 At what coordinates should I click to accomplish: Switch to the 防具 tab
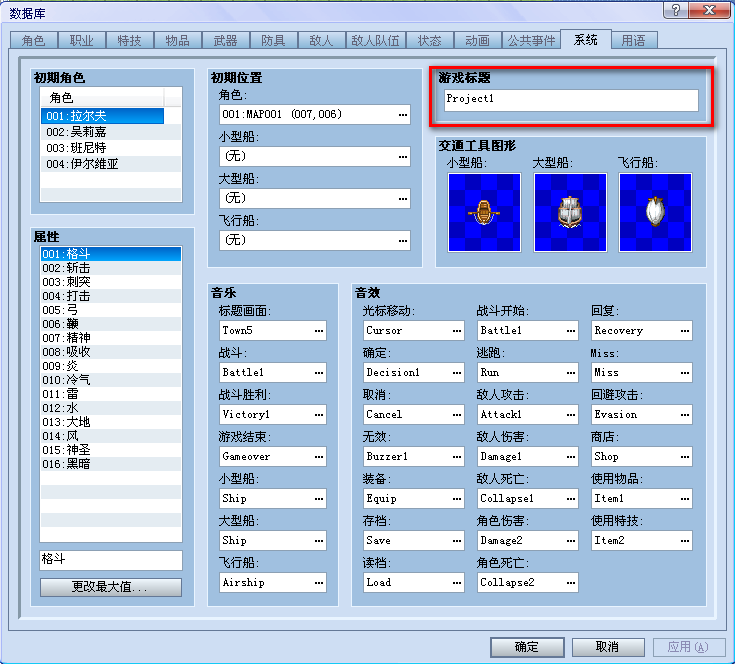click(273, 40)
